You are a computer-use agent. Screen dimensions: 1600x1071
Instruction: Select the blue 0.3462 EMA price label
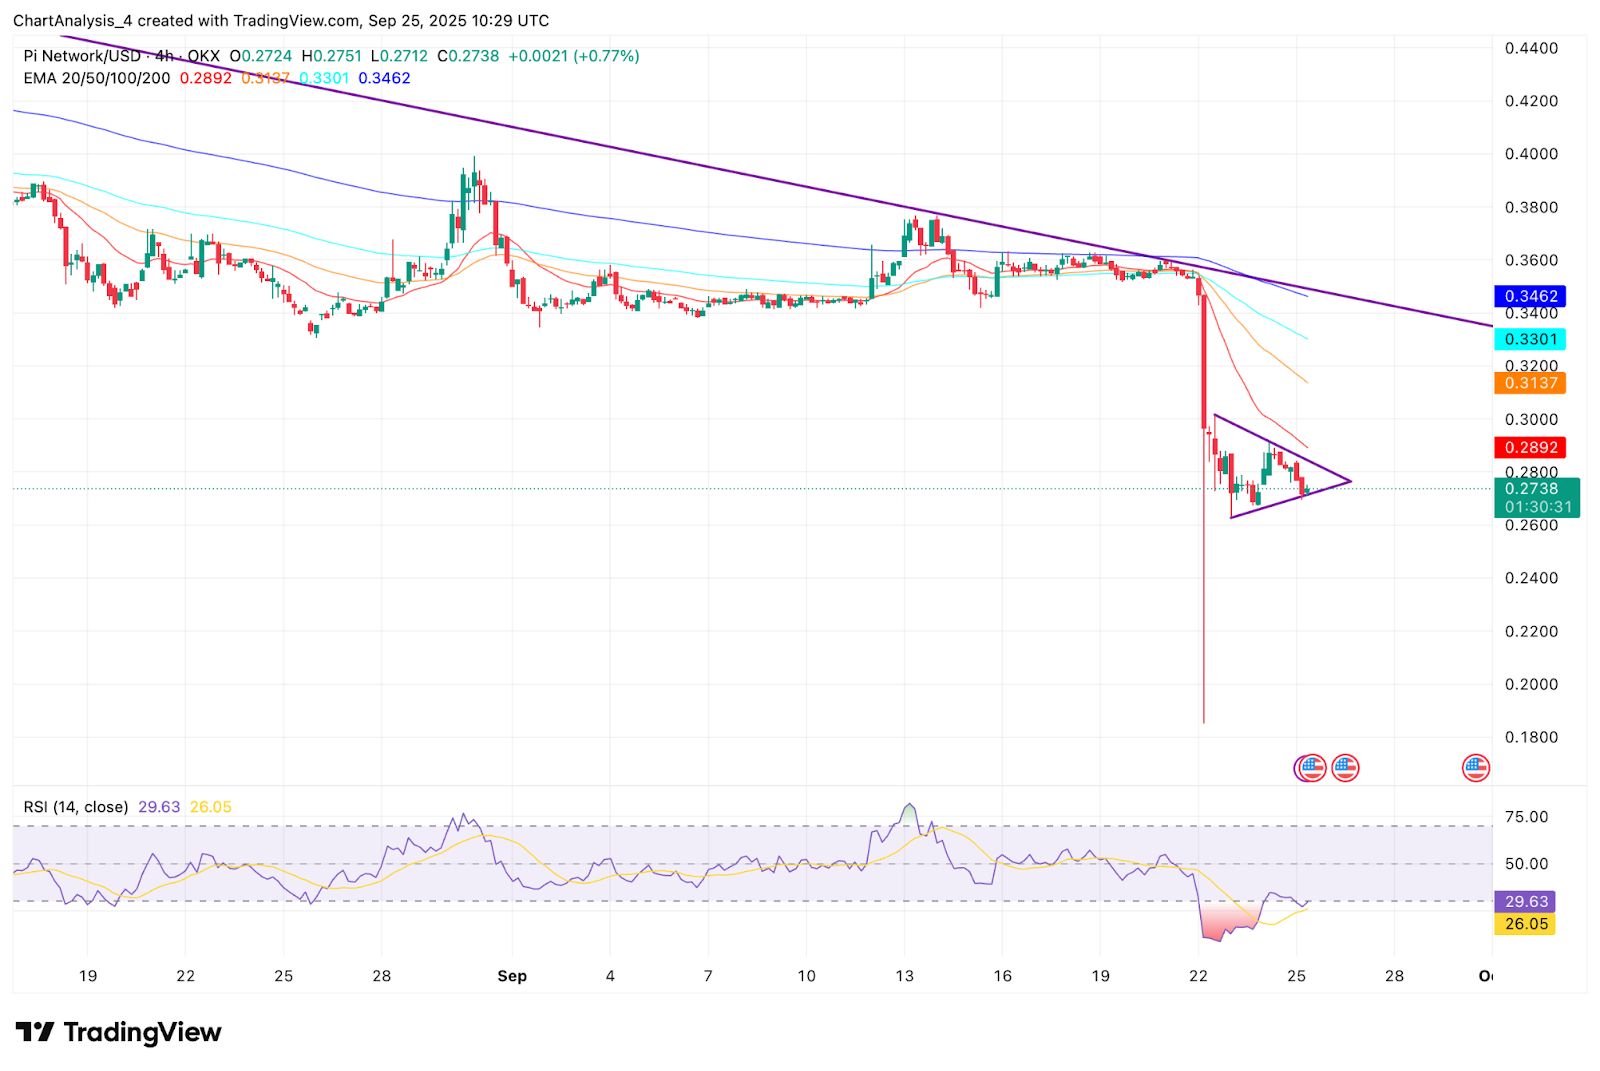[1530, 296]
